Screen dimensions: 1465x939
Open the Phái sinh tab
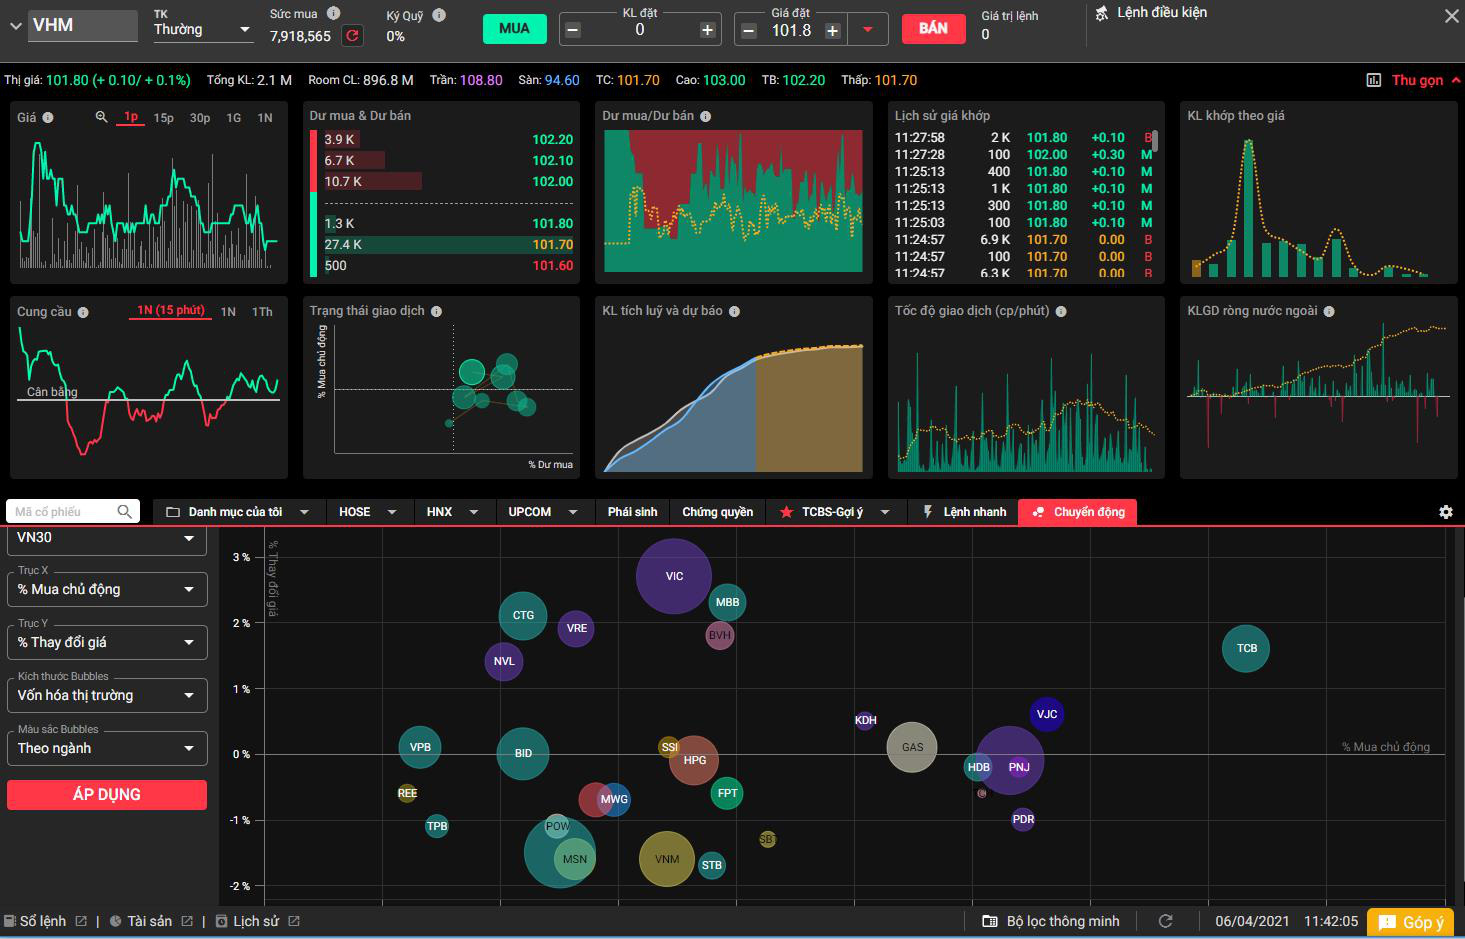pos(632,512)
